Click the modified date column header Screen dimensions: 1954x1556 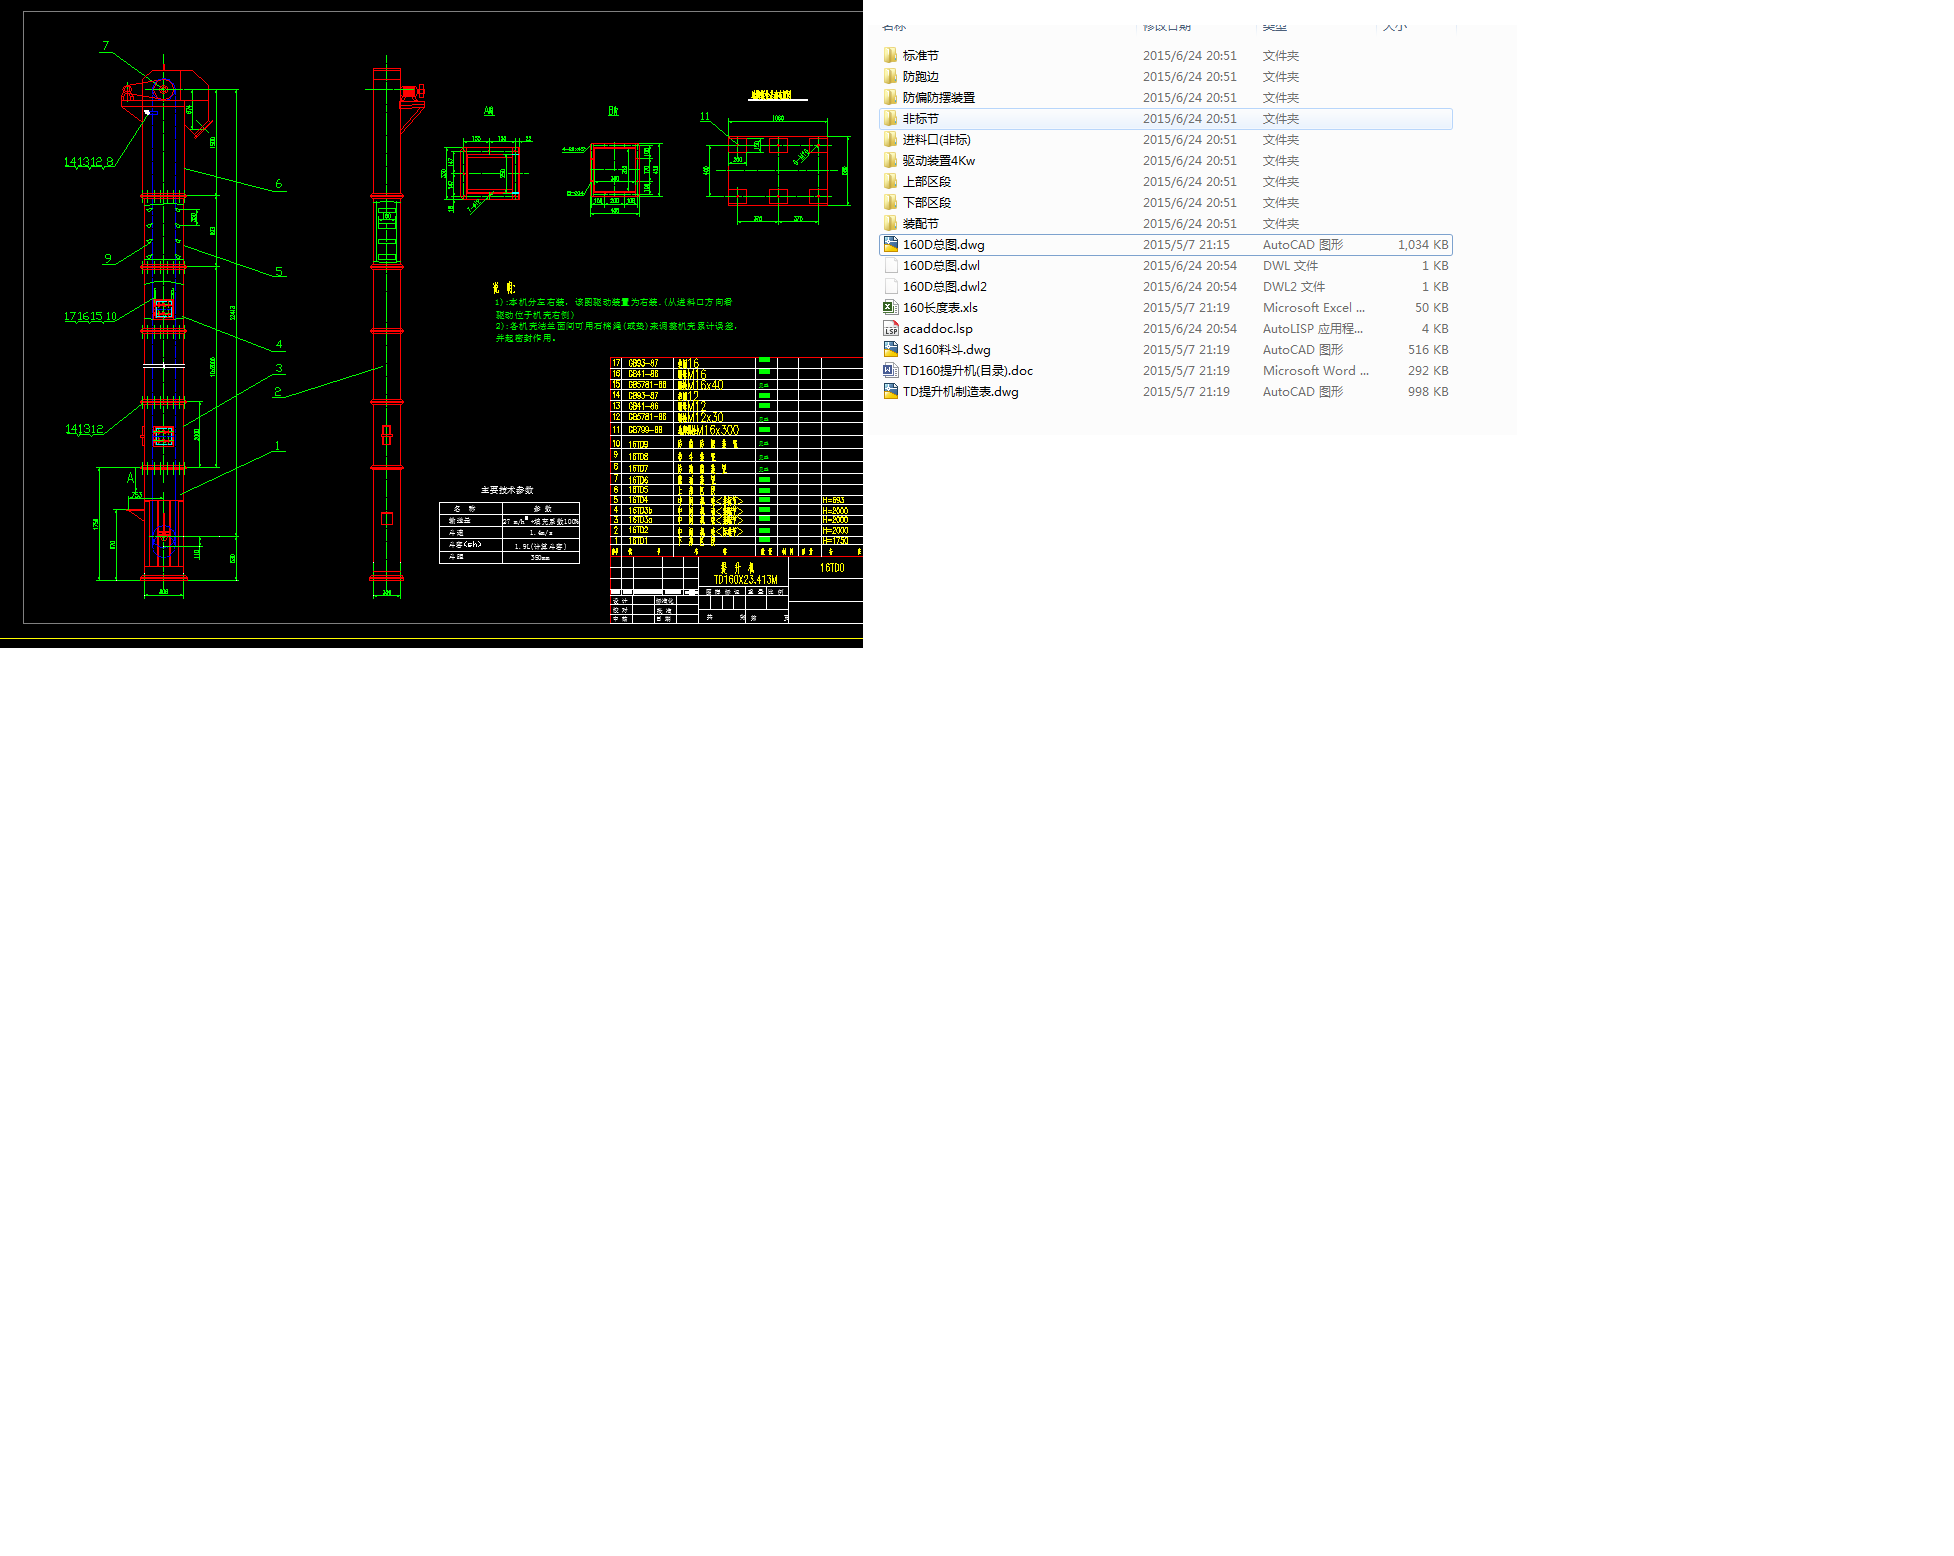[x=1167, y=27]
